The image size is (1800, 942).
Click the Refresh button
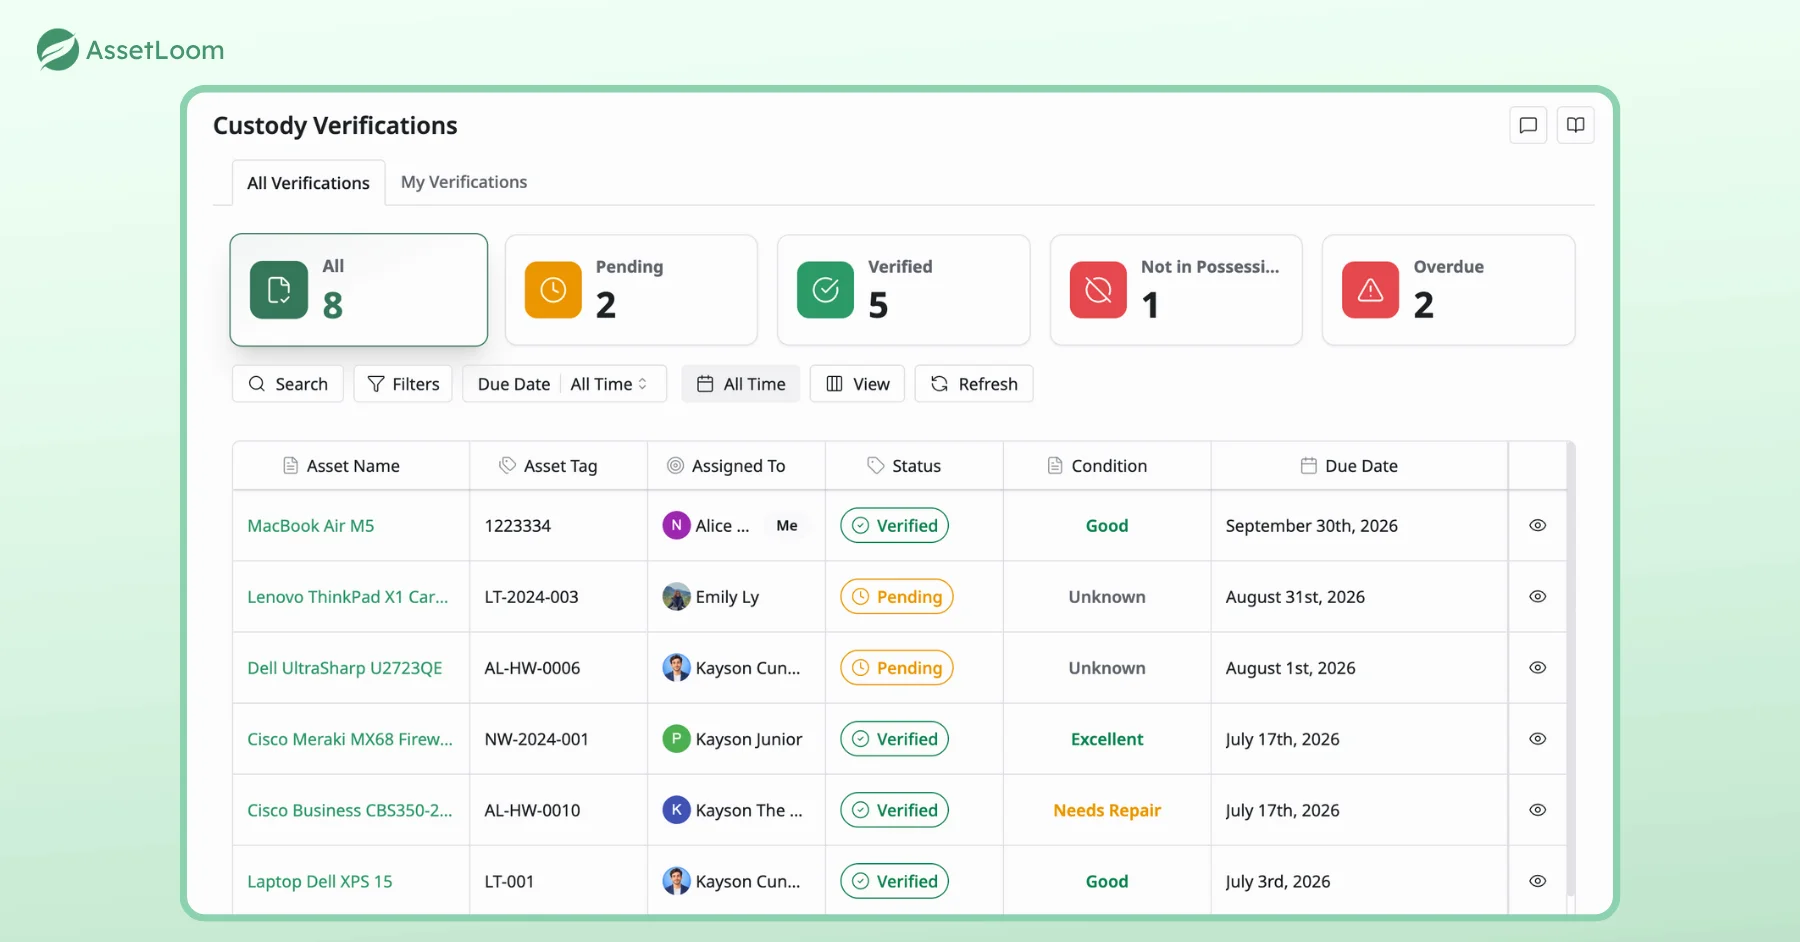click(974, 384)
